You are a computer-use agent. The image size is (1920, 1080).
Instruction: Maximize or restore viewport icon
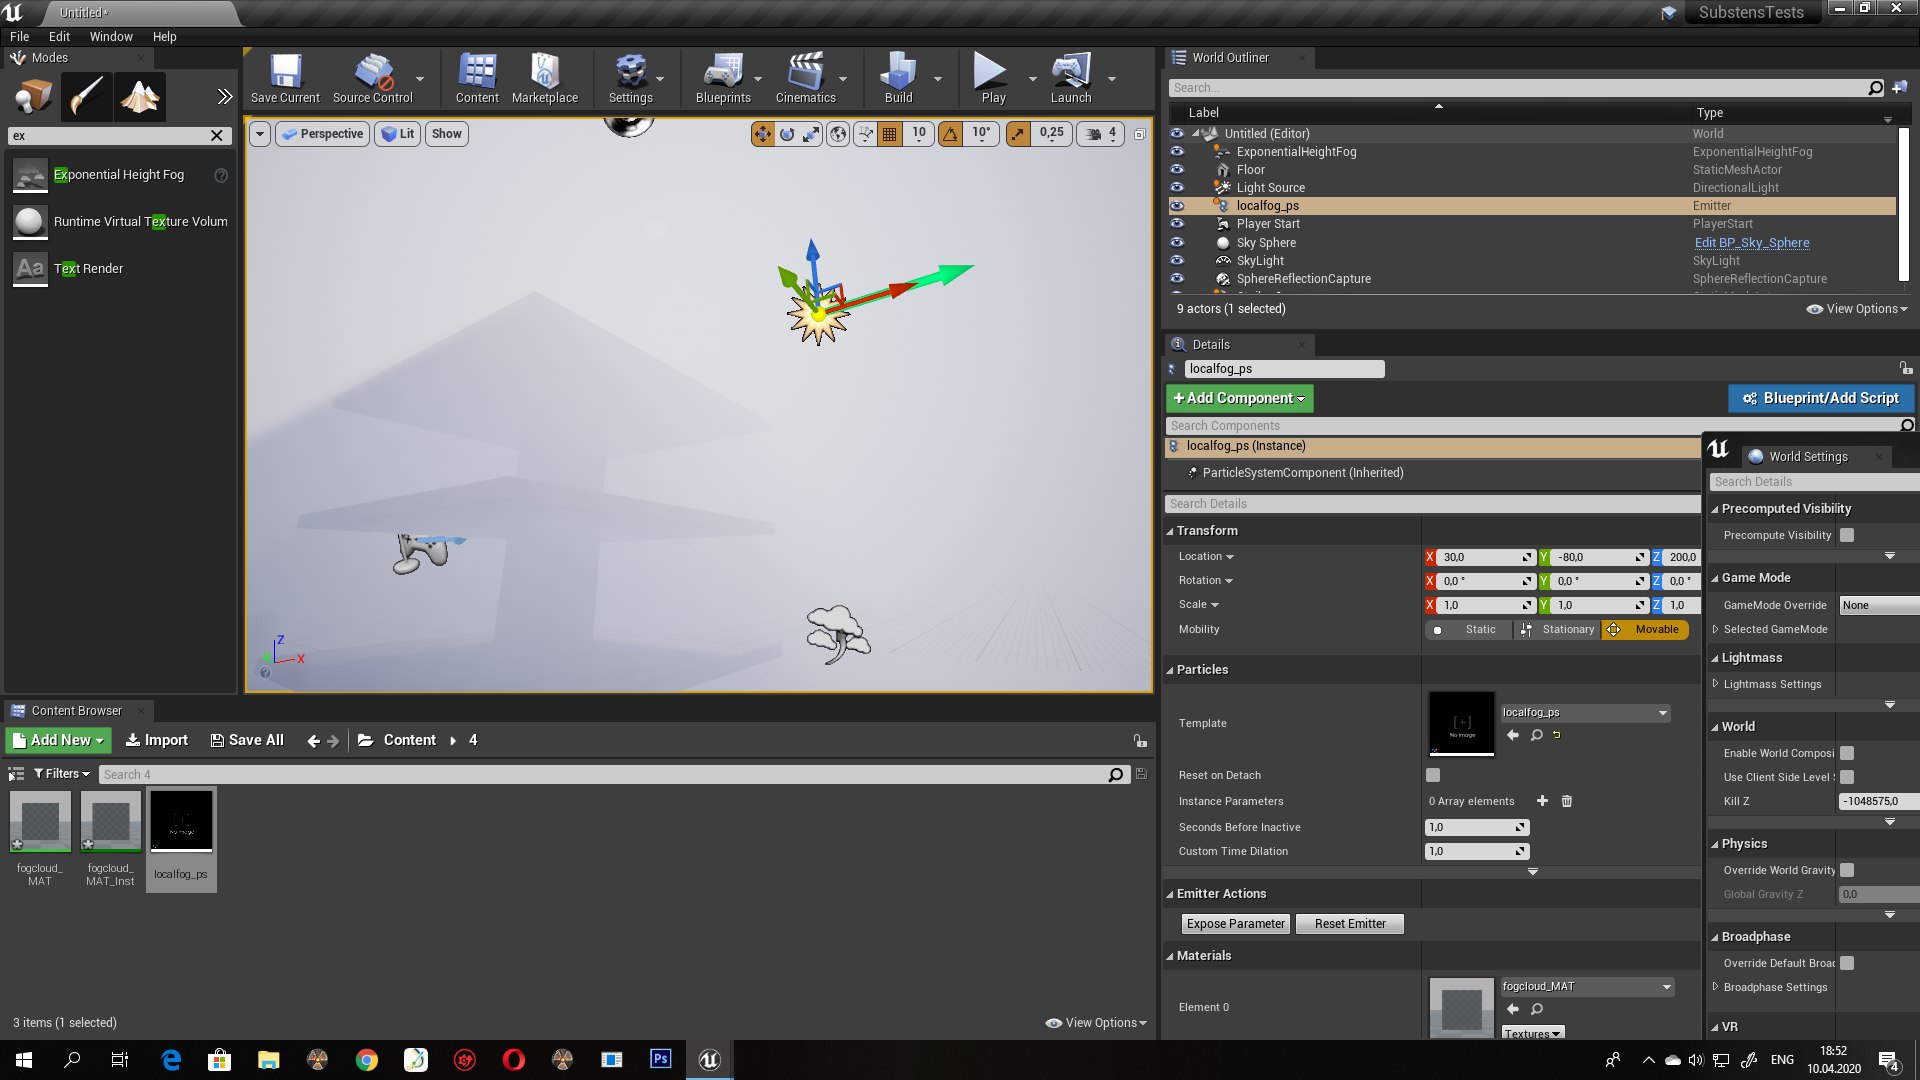(x=1139, y=133)
